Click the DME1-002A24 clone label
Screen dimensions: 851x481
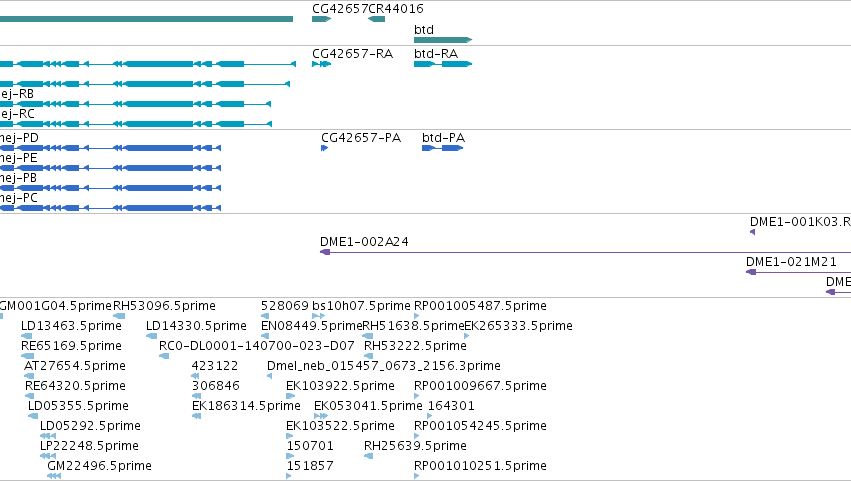click(x=364, y=242)
